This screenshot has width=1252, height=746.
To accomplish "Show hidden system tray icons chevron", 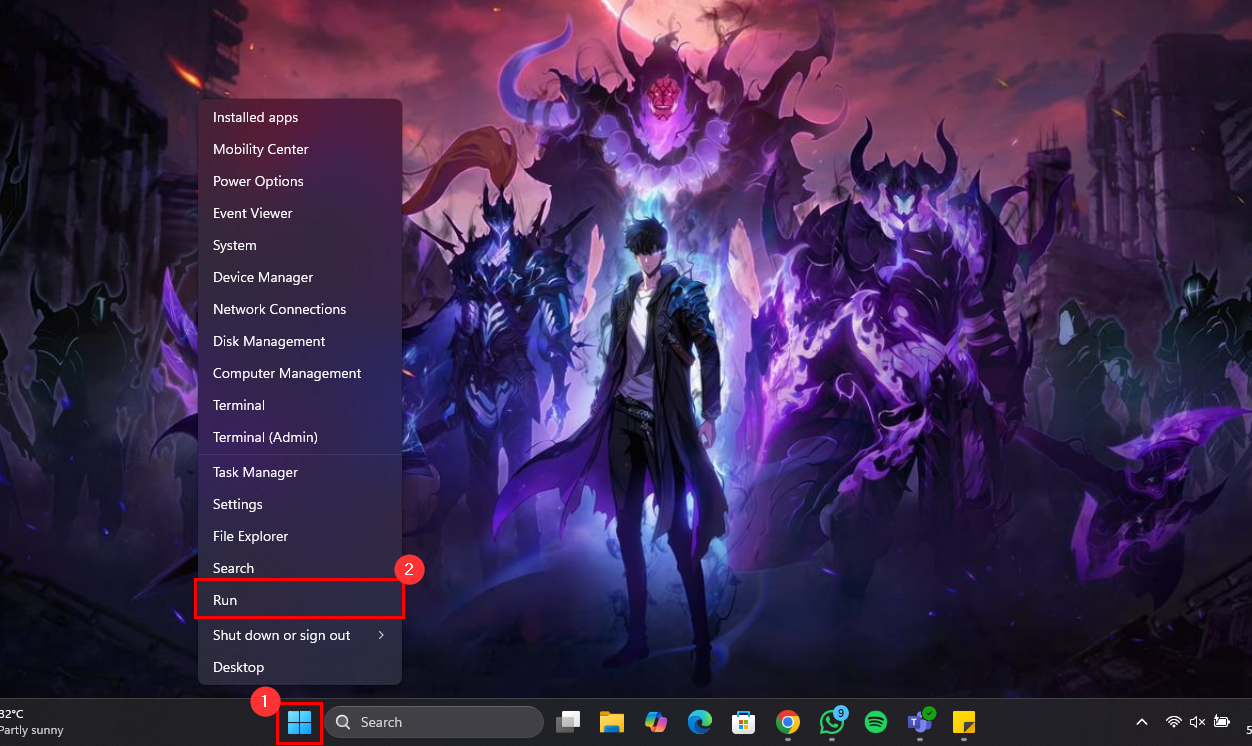I will [1141, 722].
